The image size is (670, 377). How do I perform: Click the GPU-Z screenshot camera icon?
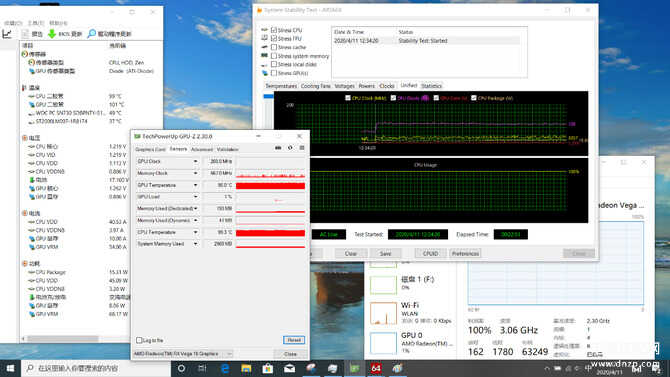278,148
